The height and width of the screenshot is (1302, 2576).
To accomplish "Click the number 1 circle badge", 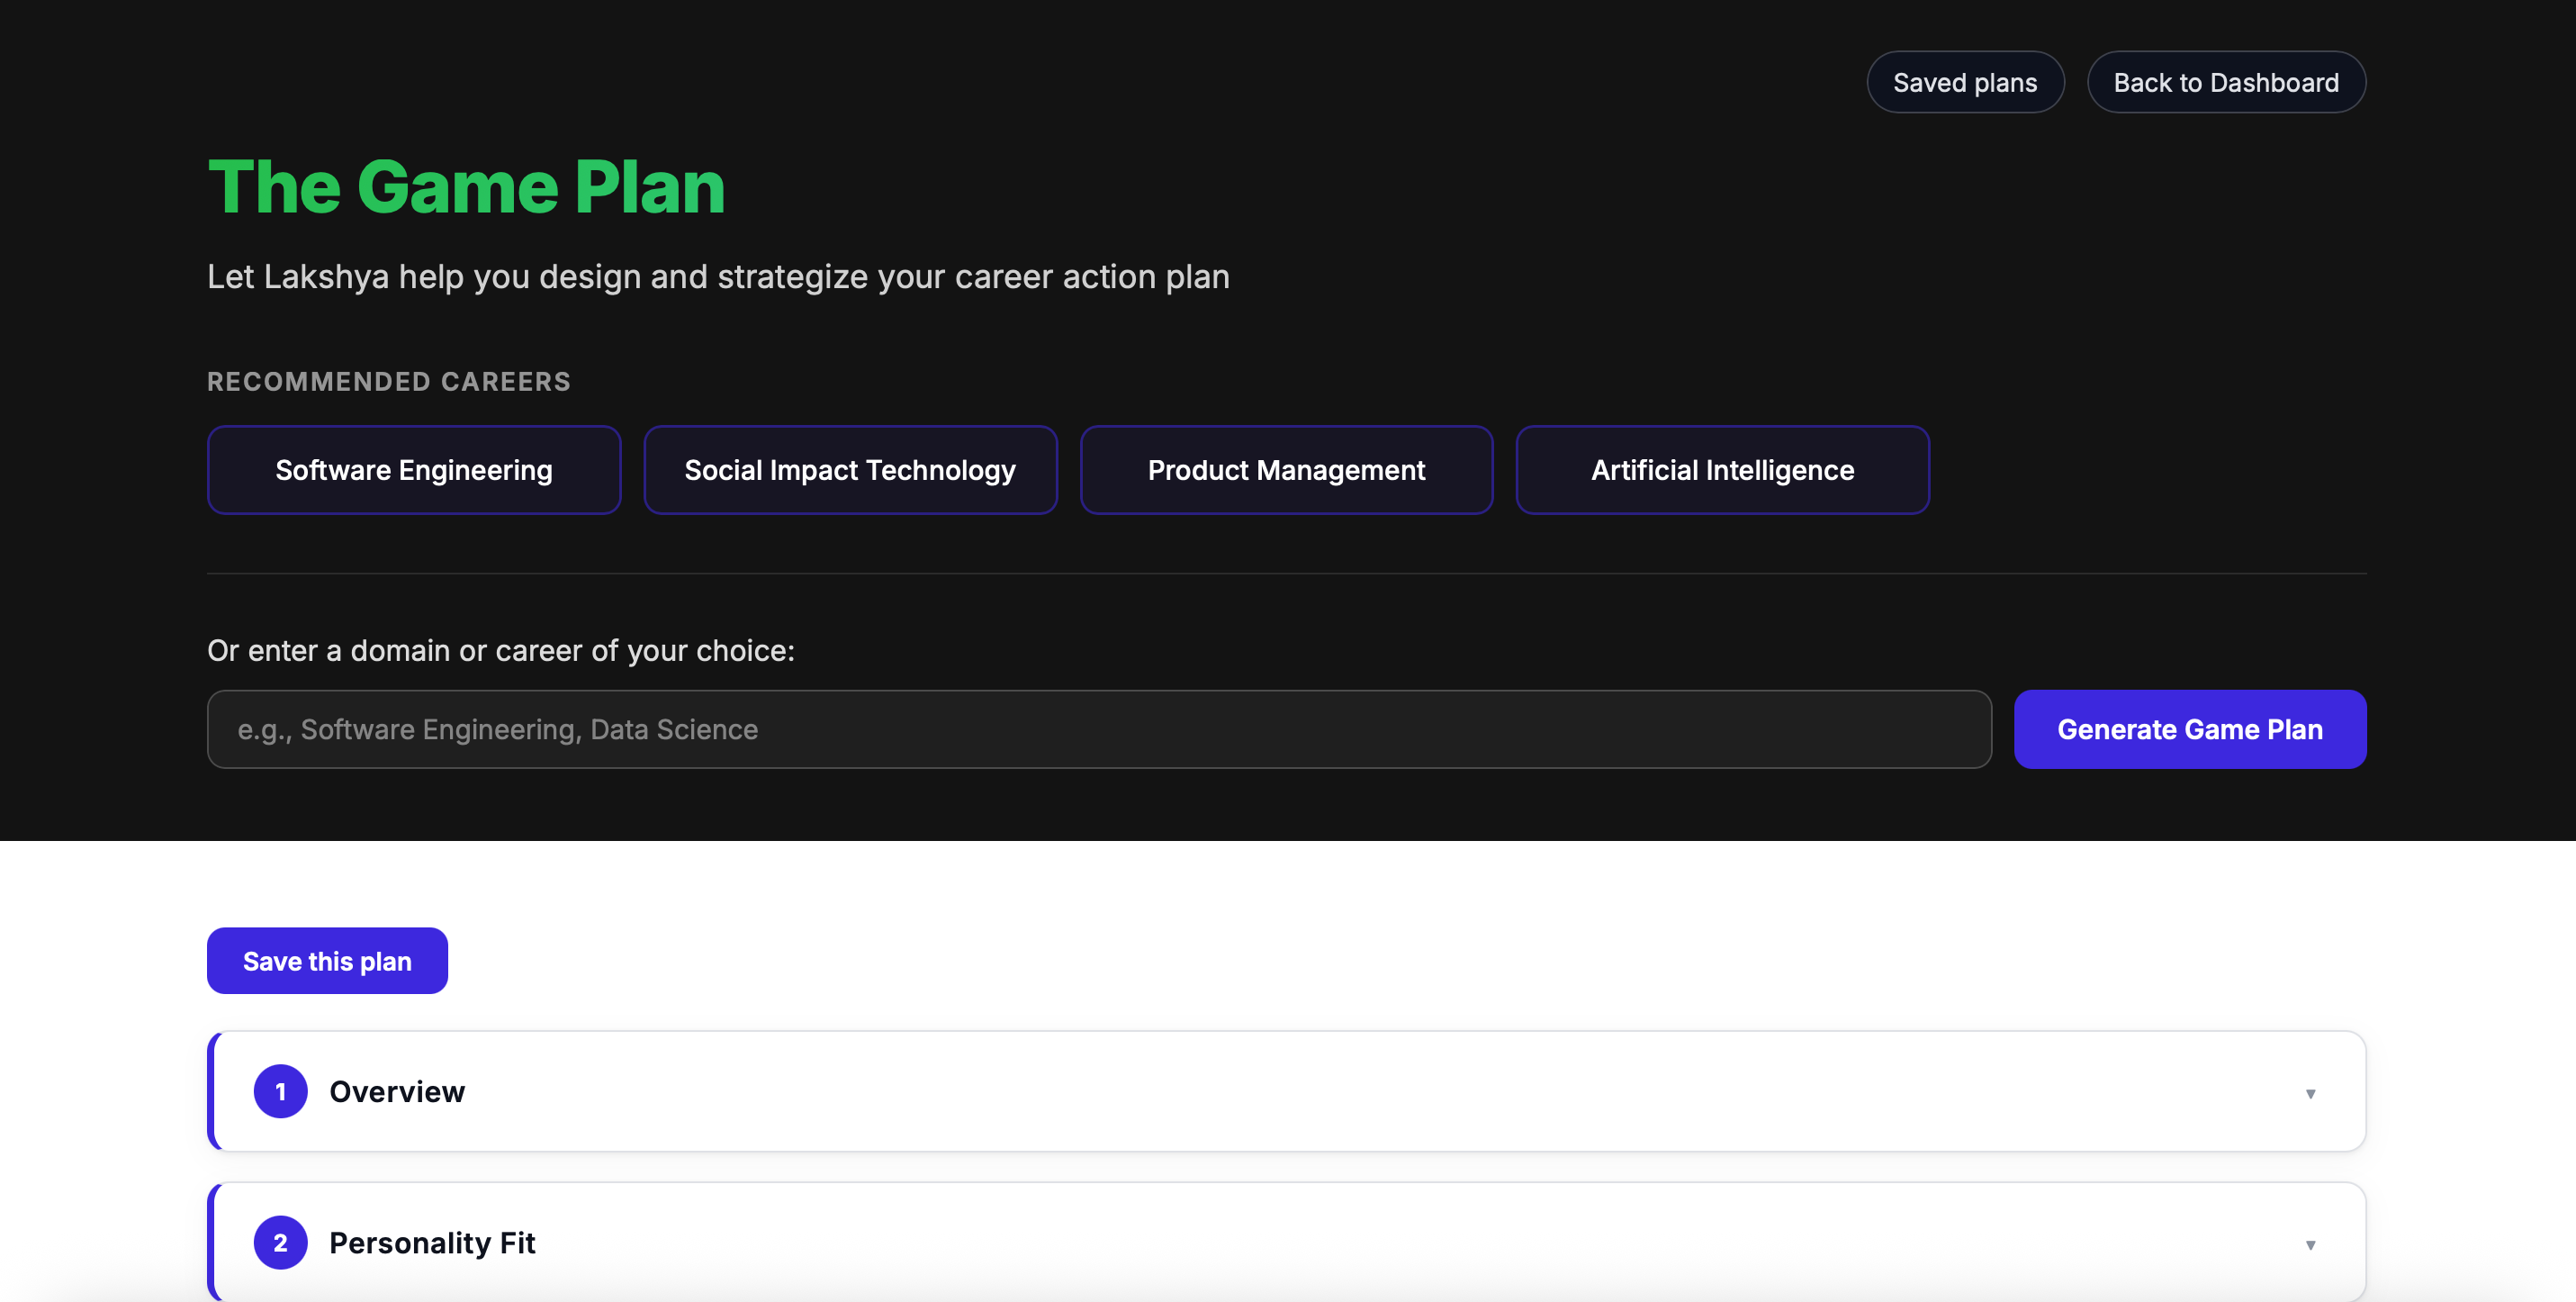I will [x=280, y=1091].
